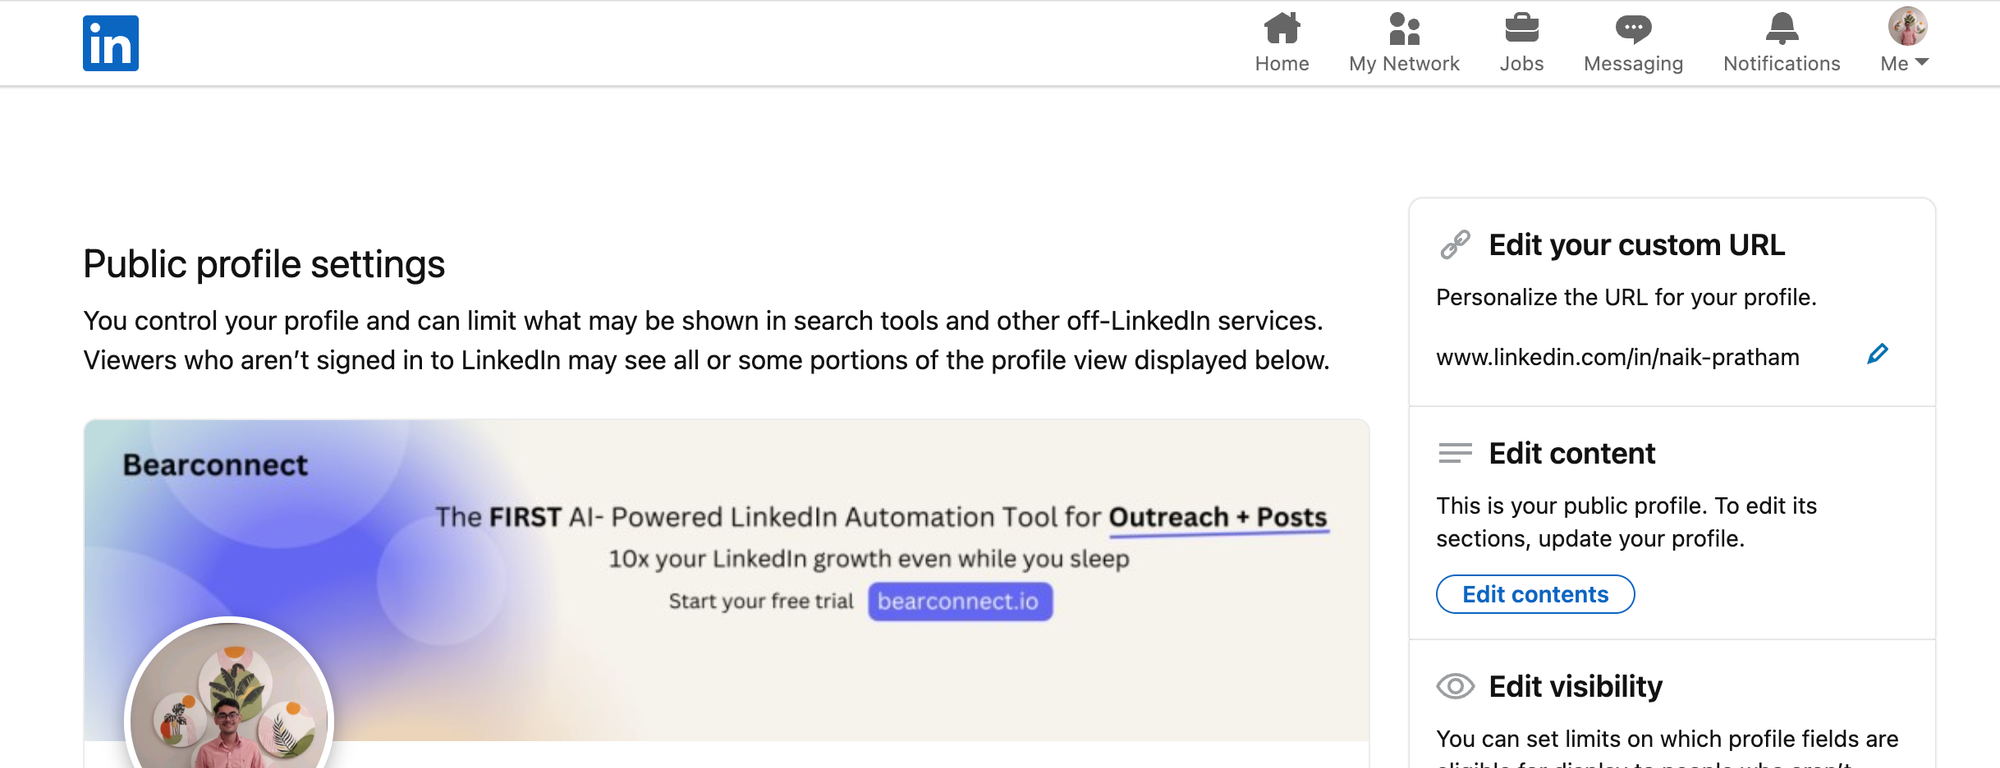Click the chain link icon beside custom URL

point(1455,244)
